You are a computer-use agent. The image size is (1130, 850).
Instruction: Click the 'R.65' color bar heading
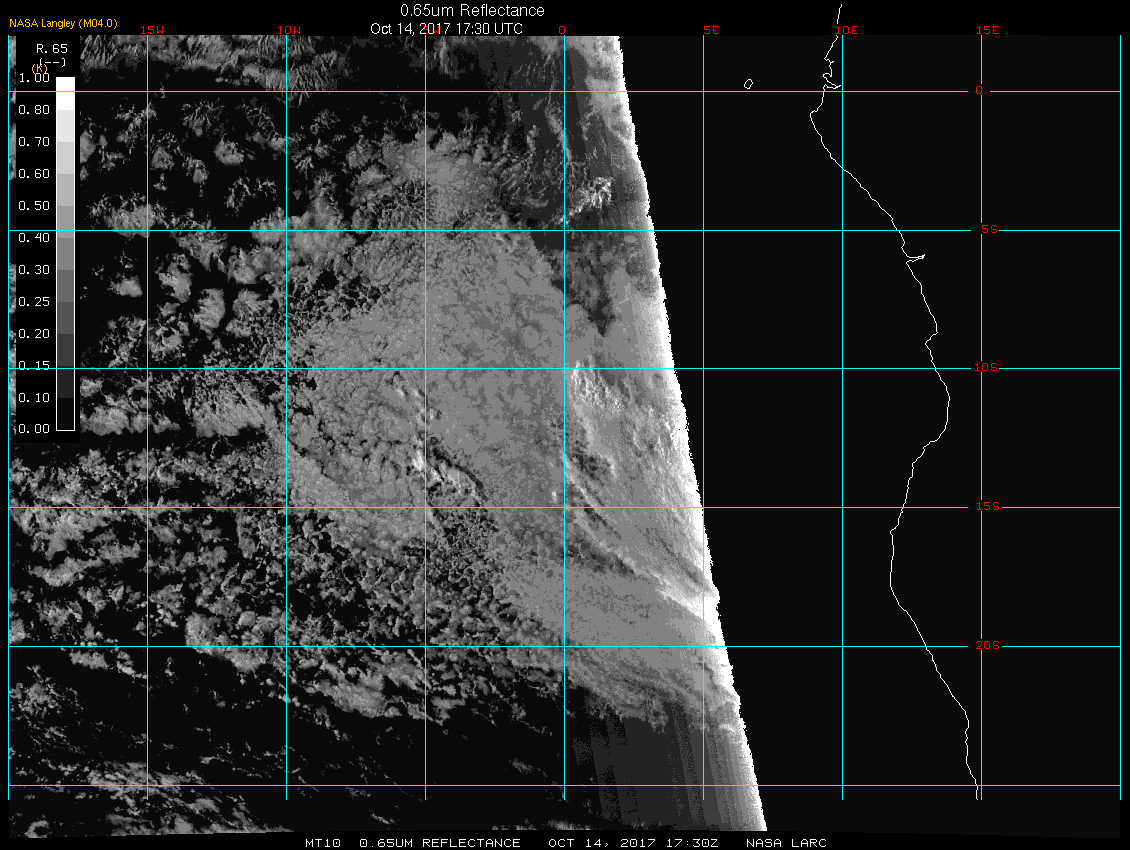coord(52,48)
